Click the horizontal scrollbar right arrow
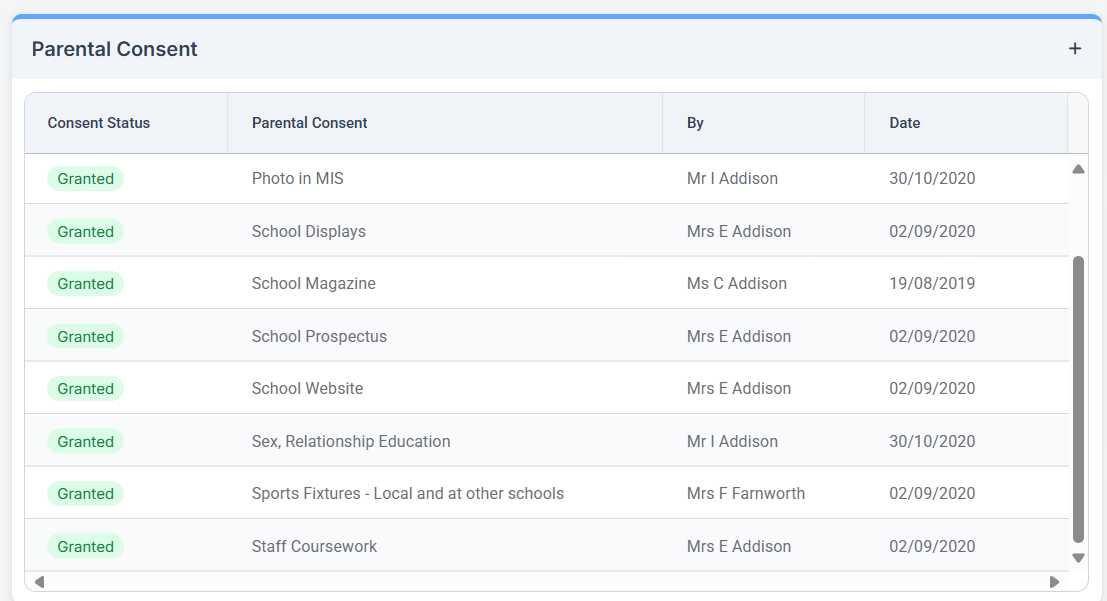 pyautogui.click(x=1054, y=582)
